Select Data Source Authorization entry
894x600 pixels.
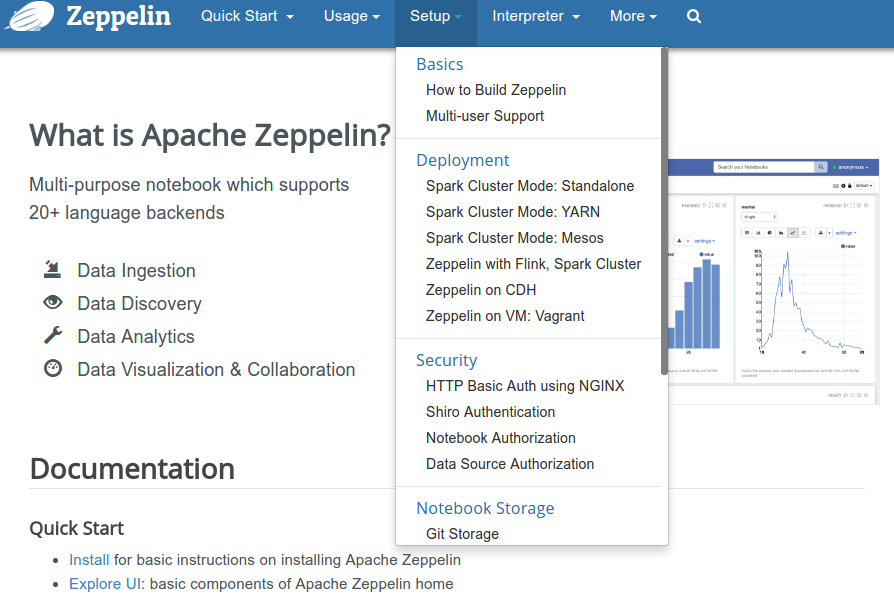510,464
